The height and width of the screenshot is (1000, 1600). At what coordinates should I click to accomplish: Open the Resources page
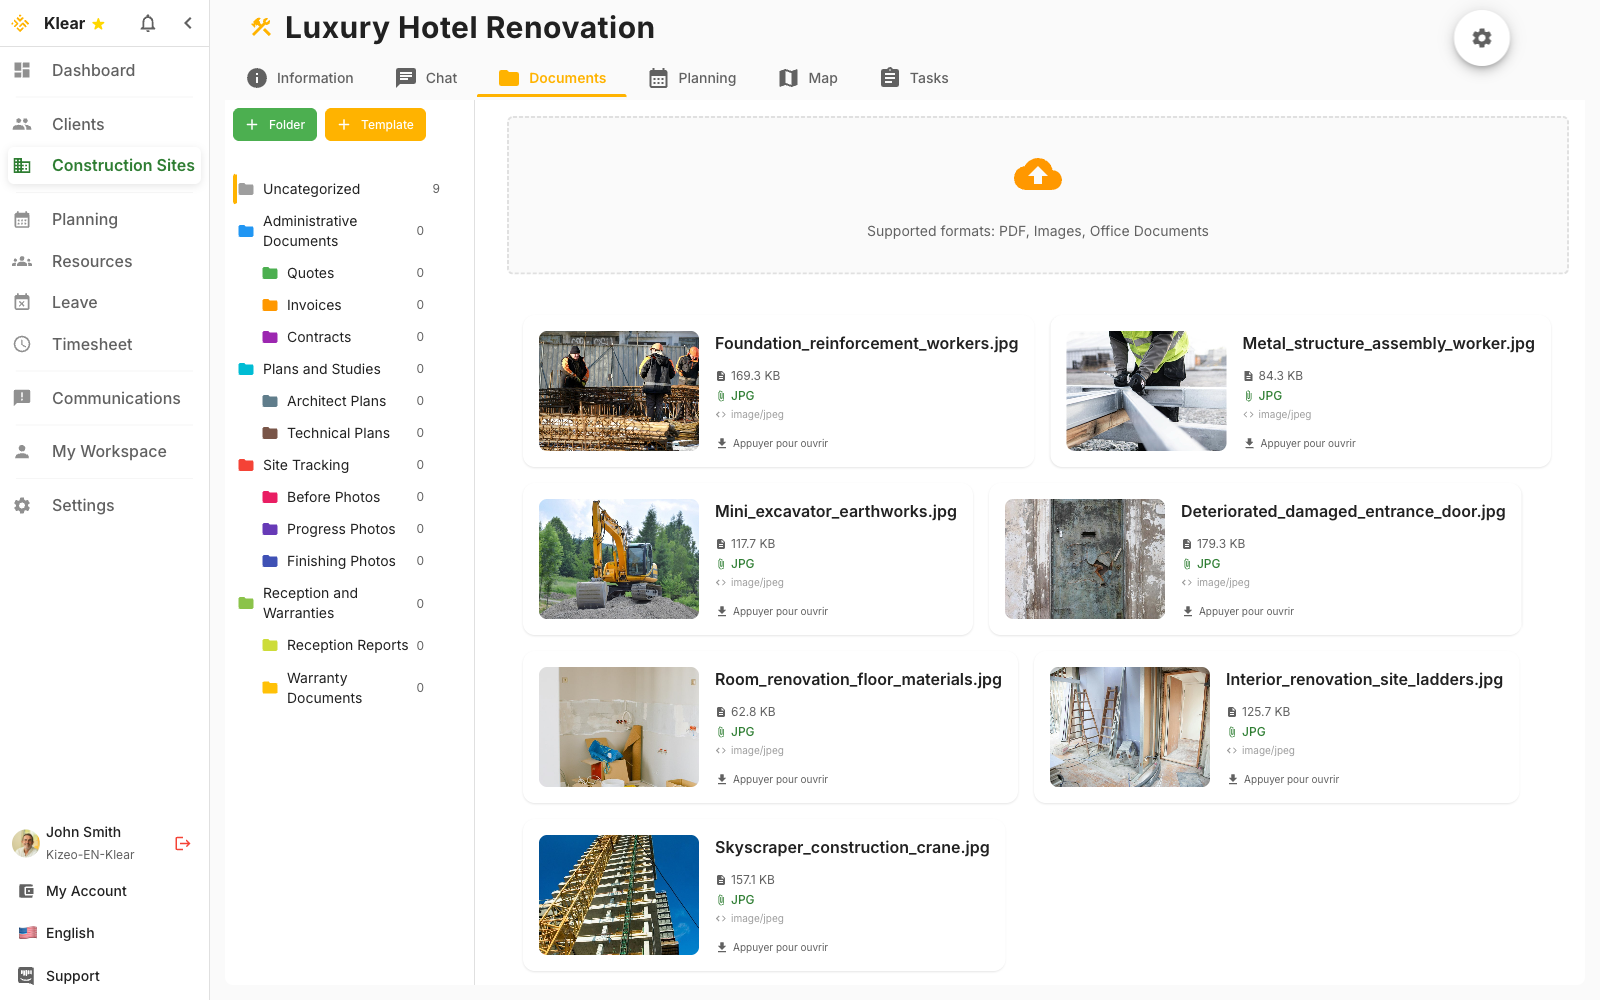tap(92, 261)
